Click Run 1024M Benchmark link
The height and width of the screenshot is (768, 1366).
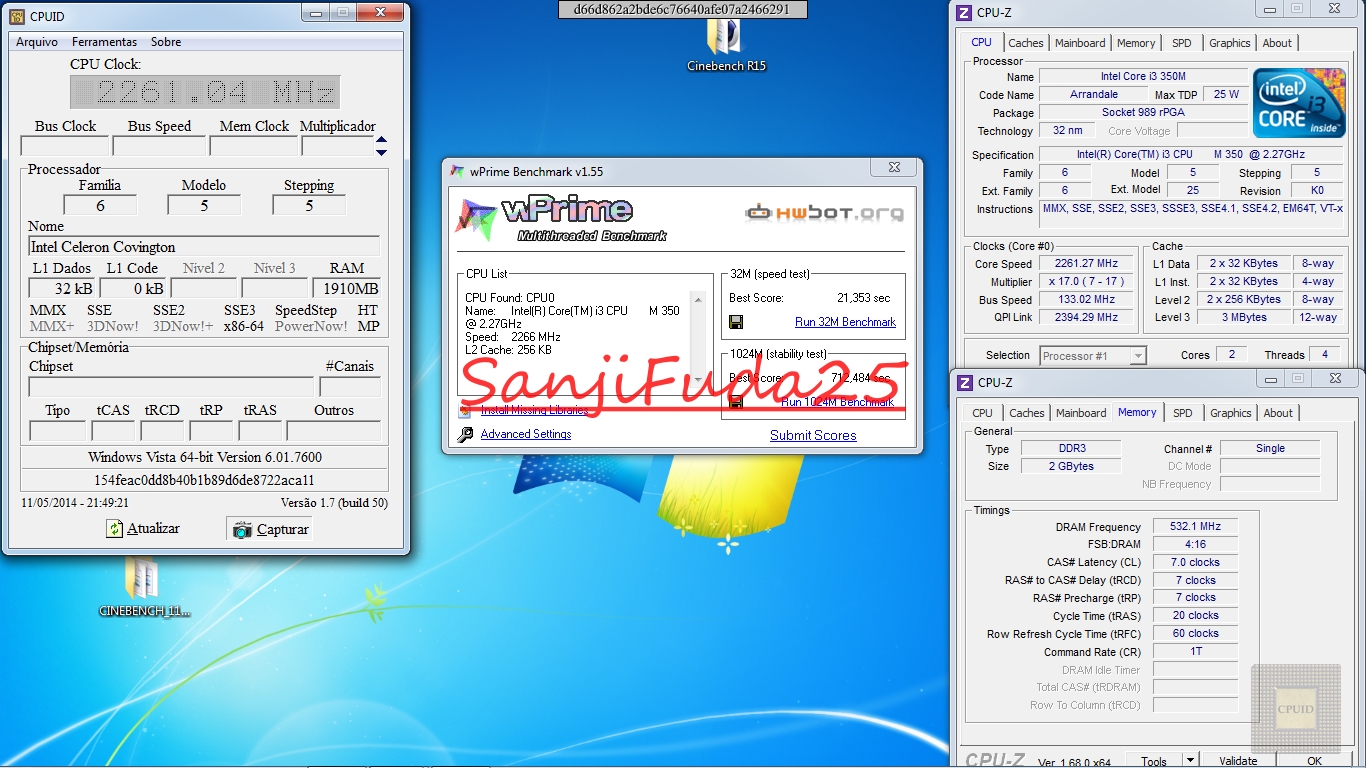[838, 402]
